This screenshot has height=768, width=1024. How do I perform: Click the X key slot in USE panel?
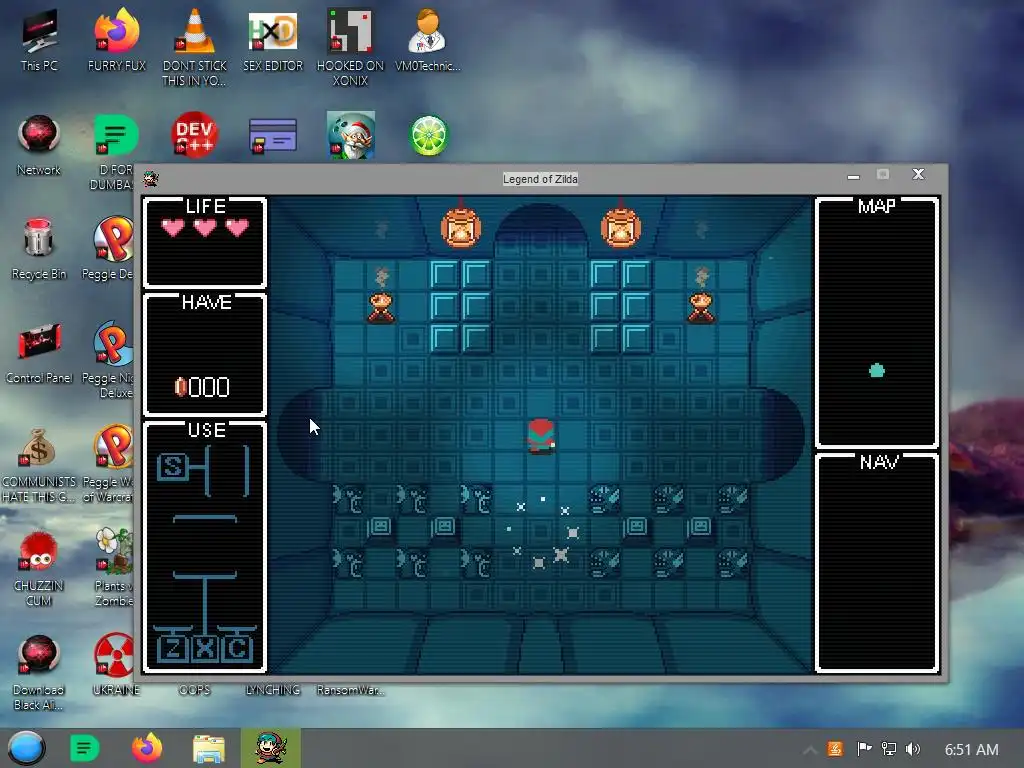204,648
